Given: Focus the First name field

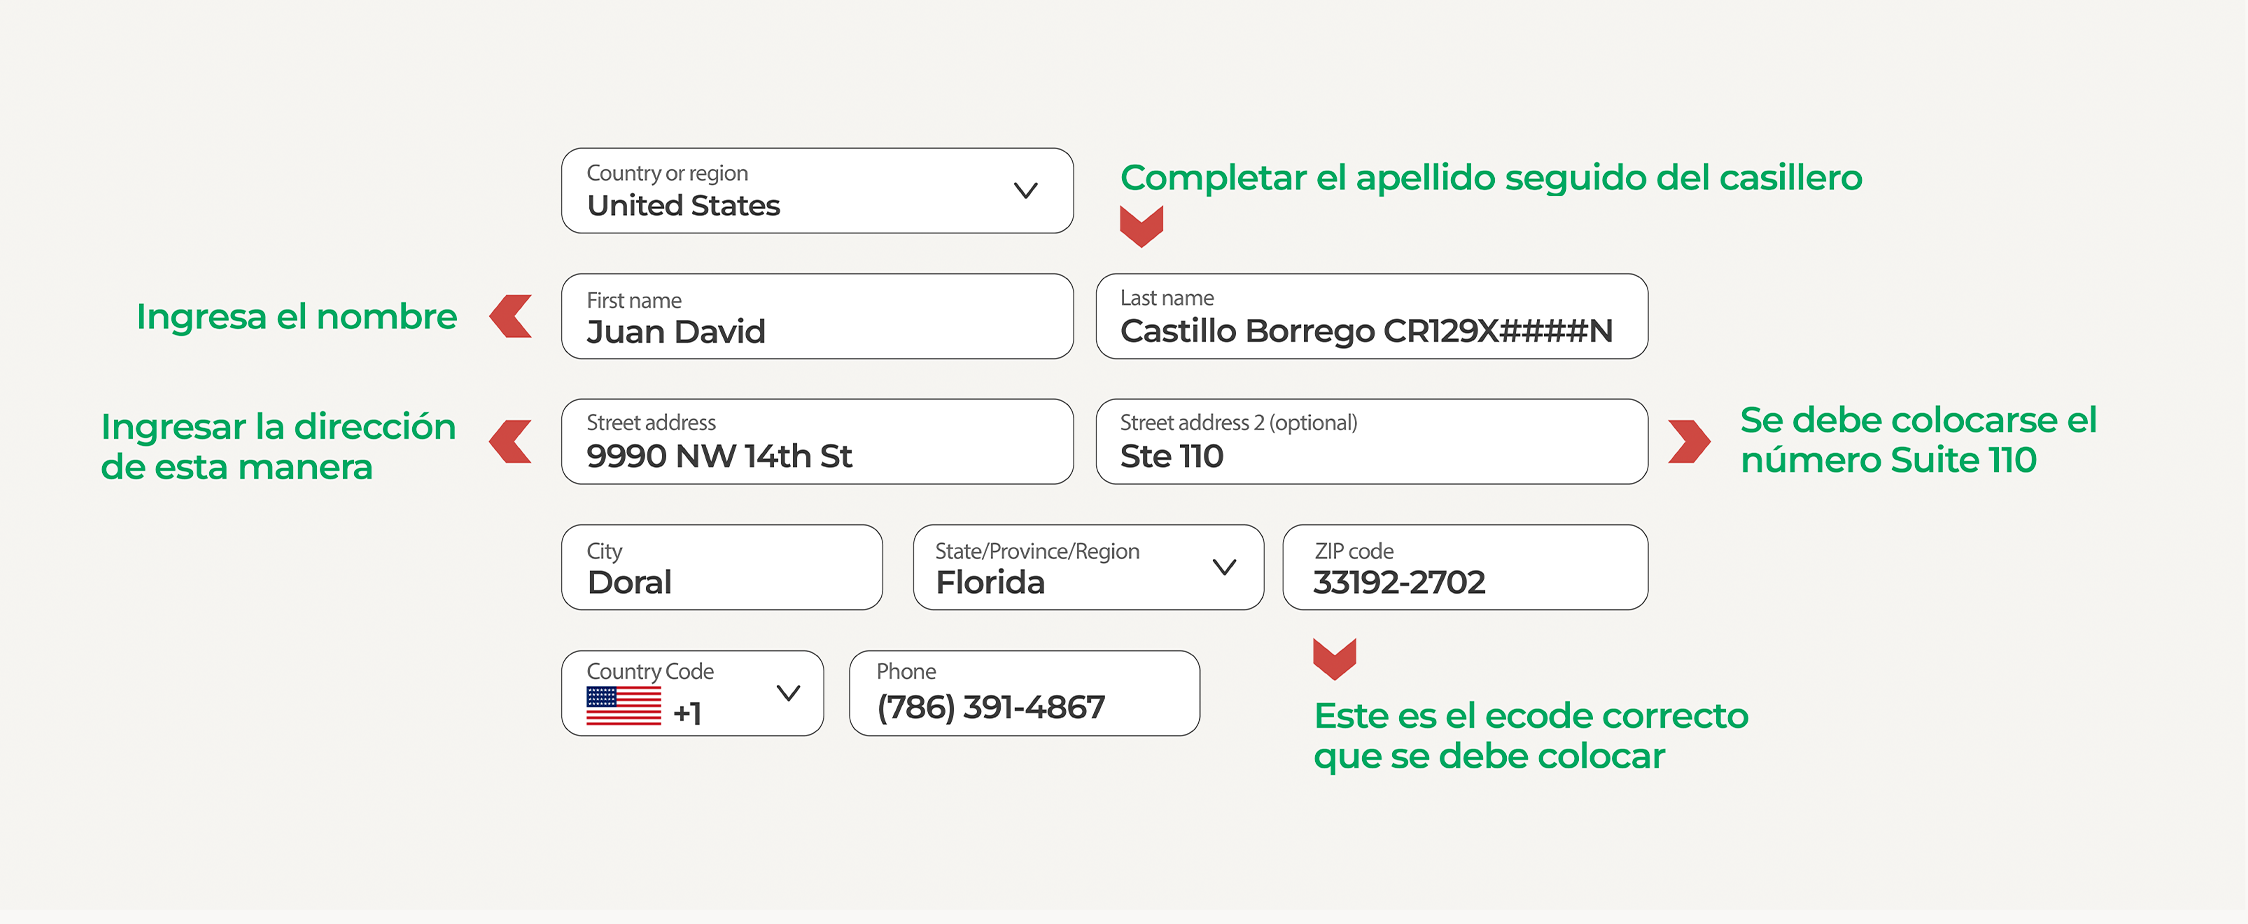Looking at the screenshot, I should point(817,317).
